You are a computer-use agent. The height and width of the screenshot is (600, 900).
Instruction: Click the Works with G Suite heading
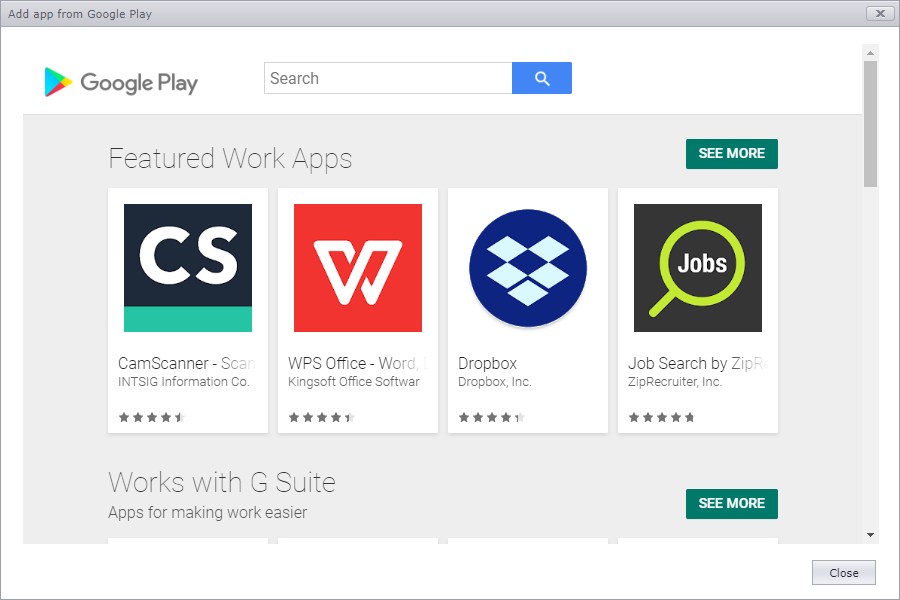click(x=222, y=482)
